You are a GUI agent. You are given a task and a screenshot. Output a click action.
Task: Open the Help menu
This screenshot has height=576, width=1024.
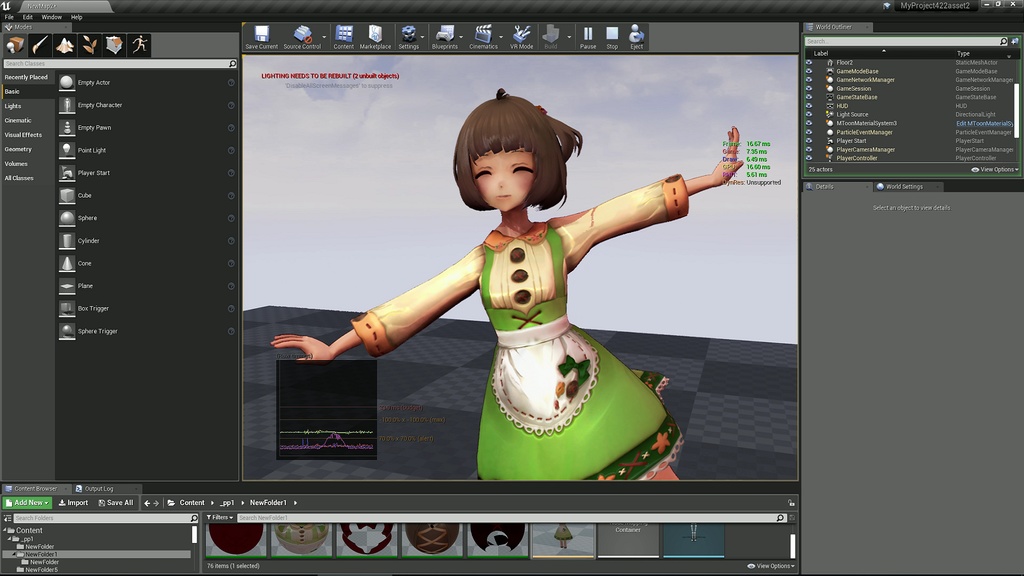coord(76,17)
